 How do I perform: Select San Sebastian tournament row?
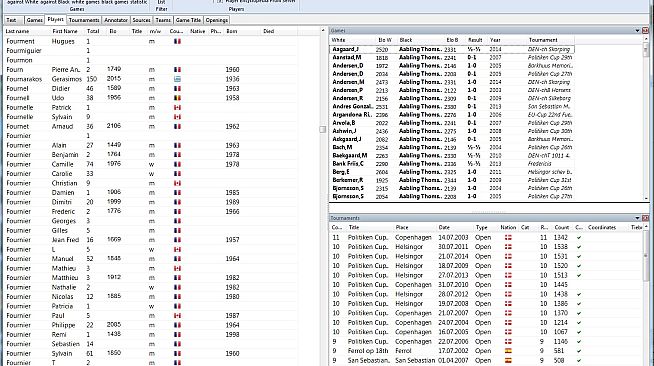point(486,361)
